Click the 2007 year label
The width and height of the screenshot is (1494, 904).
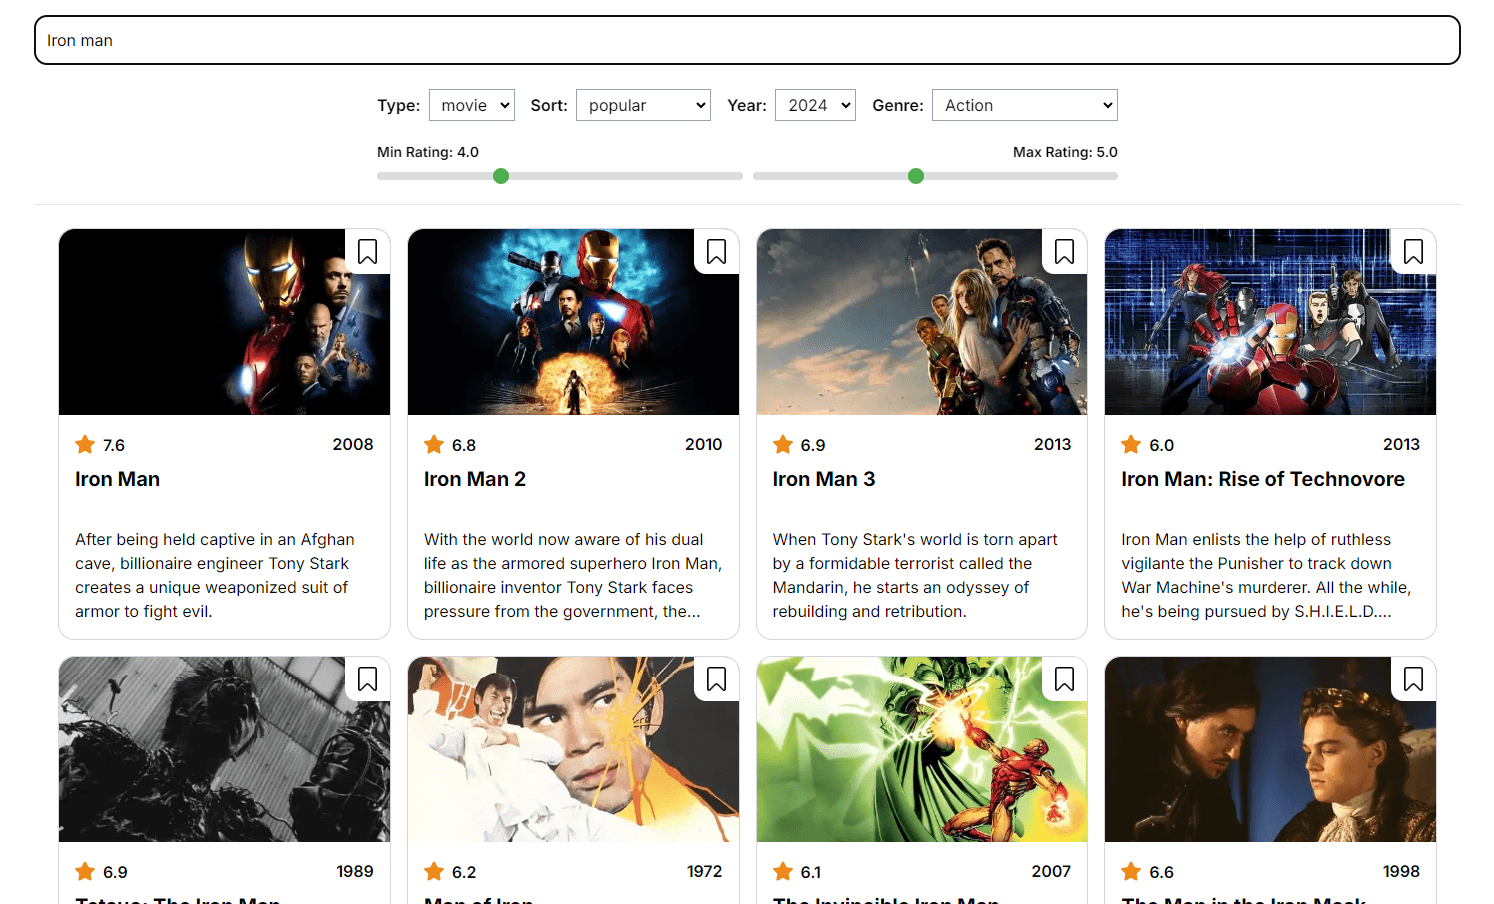(x=1051, y=871)
